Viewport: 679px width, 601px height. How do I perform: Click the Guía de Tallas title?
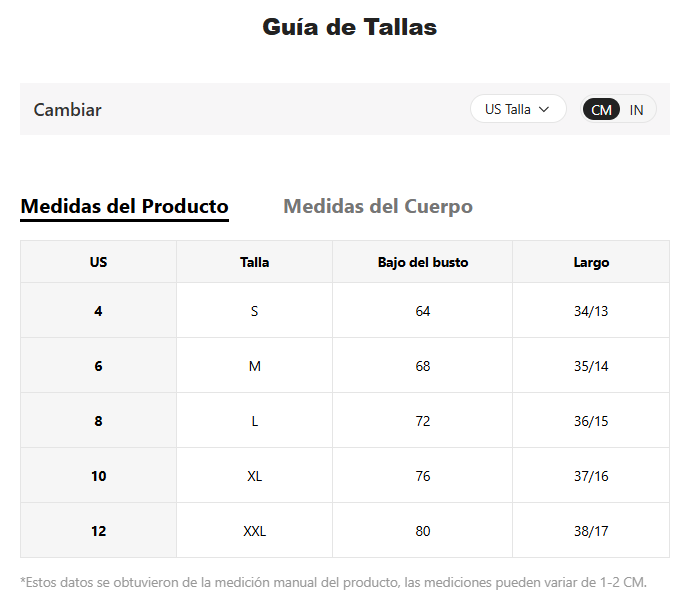click(349, 27)
